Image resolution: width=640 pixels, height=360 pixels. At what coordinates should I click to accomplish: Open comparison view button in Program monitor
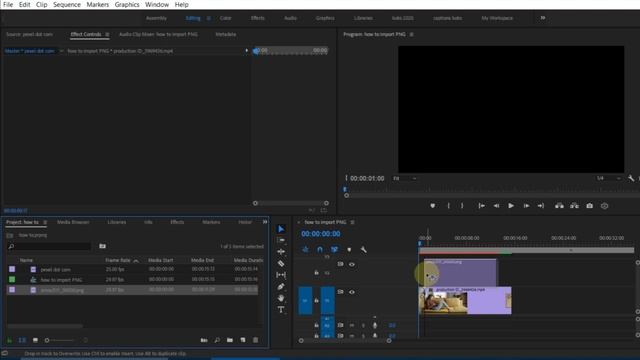coord(604,206)
